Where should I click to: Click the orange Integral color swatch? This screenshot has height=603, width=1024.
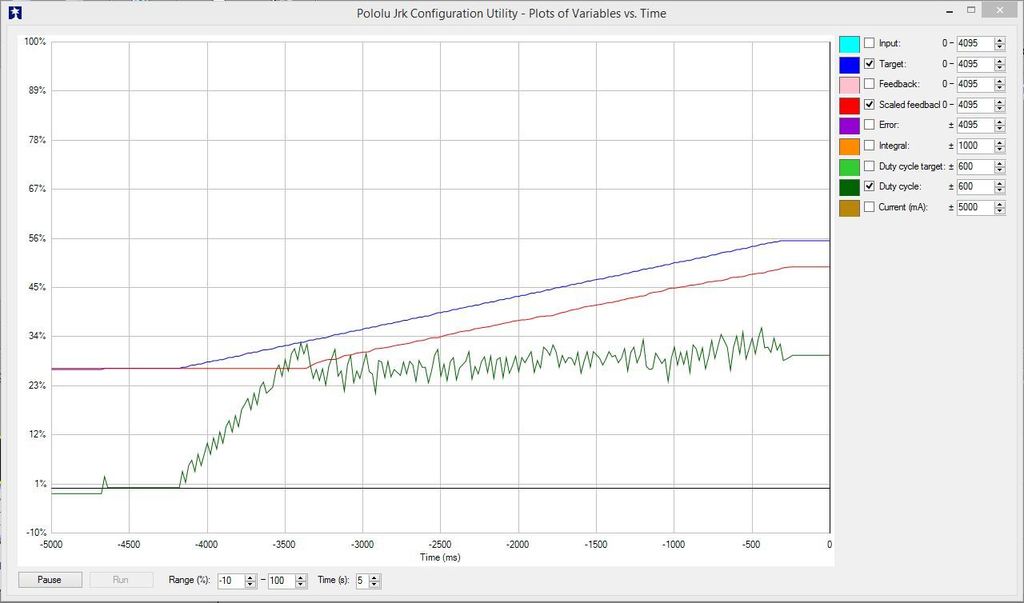[x=849, y=146]
